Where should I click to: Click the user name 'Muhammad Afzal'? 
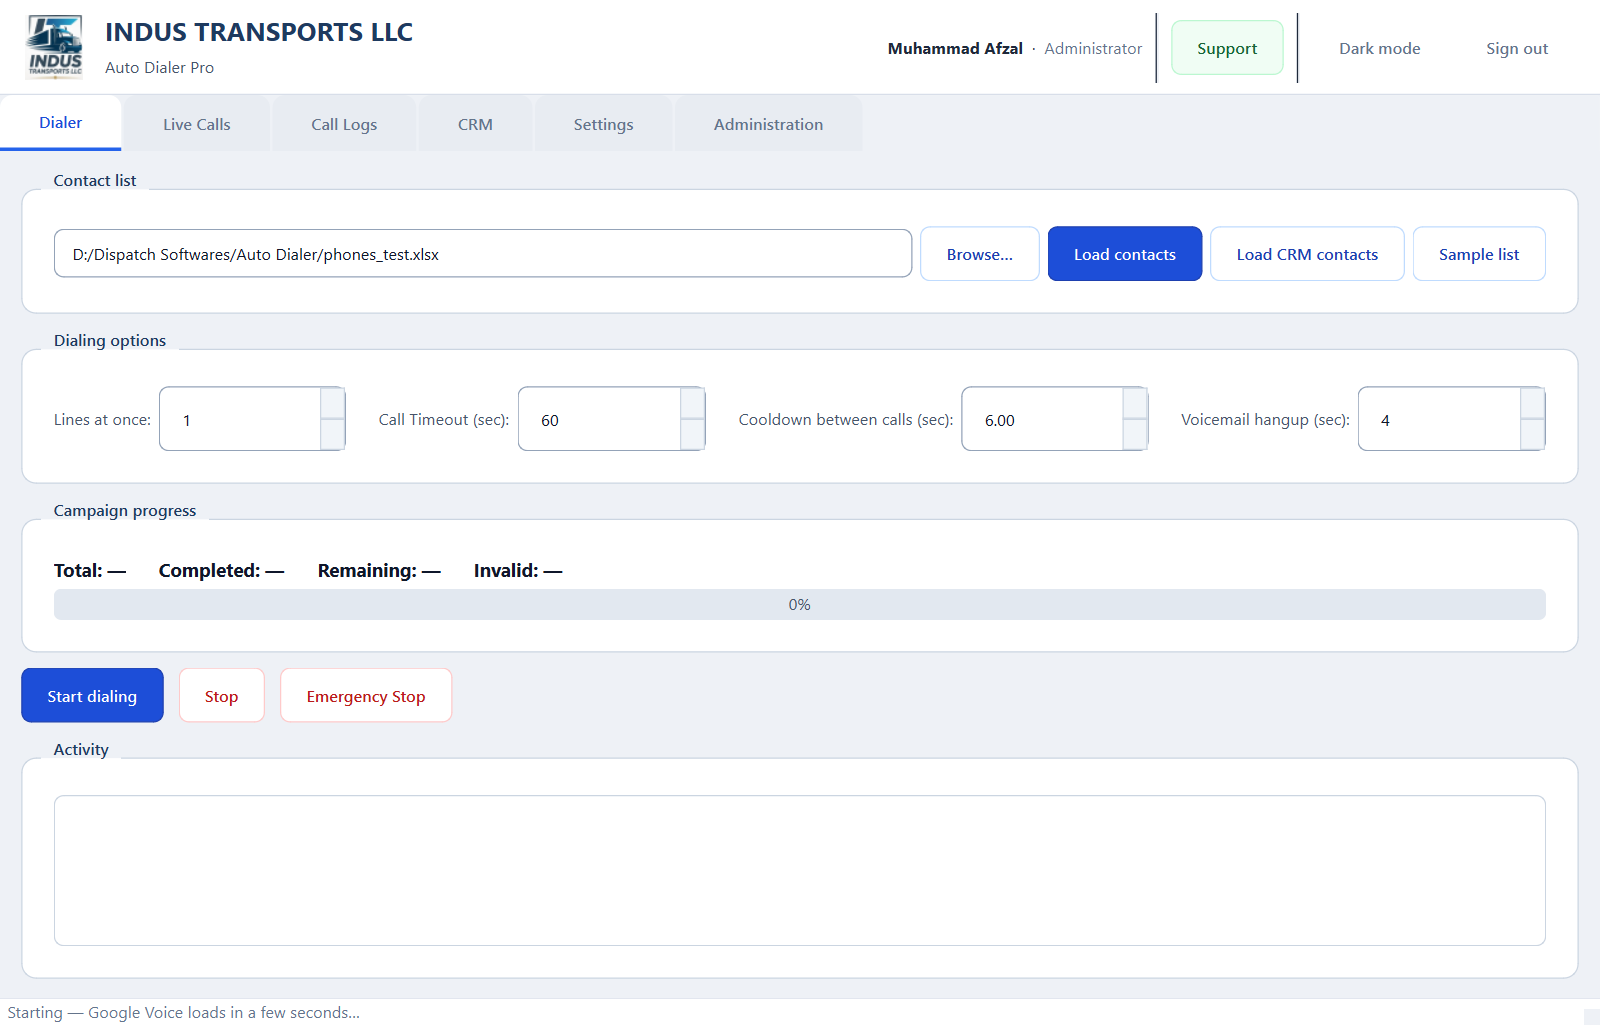point(955,48)
